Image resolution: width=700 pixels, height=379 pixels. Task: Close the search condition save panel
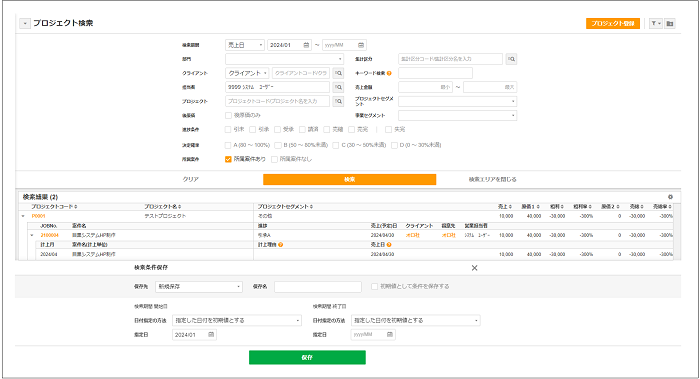coord(475,268)
